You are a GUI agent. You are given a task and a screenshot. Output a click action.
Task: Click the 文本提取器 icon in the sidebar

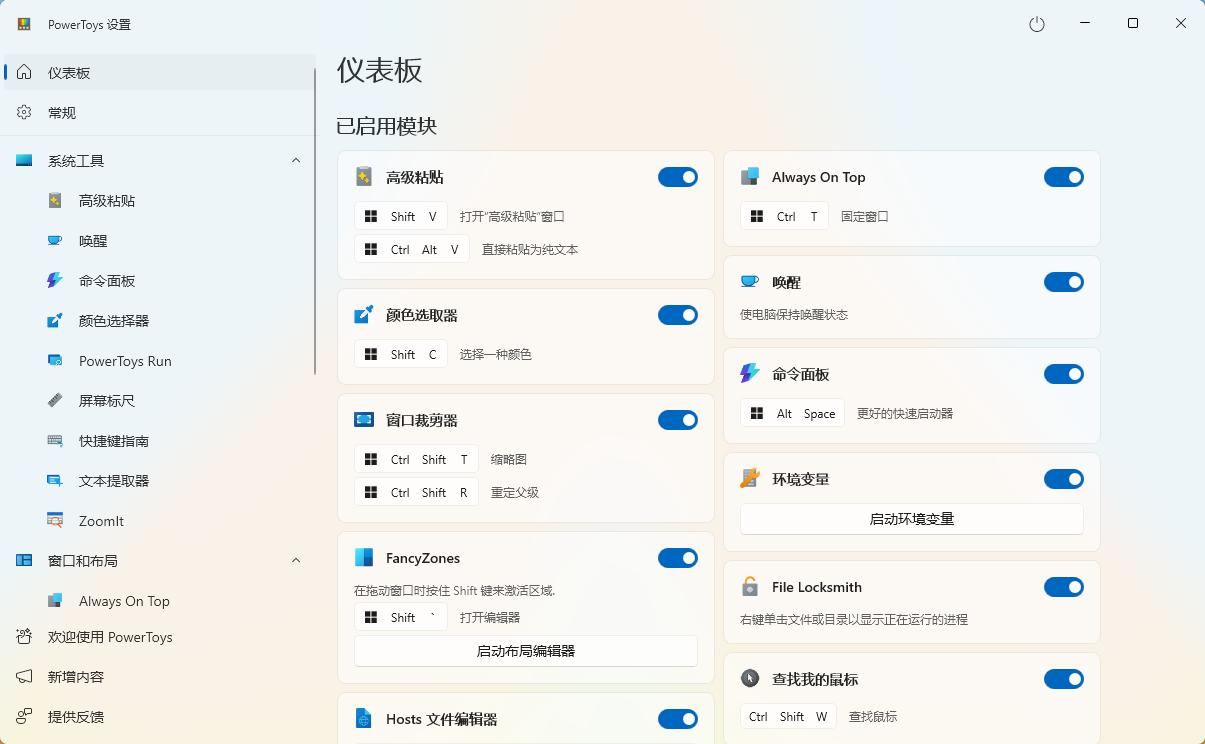[55, 481]
